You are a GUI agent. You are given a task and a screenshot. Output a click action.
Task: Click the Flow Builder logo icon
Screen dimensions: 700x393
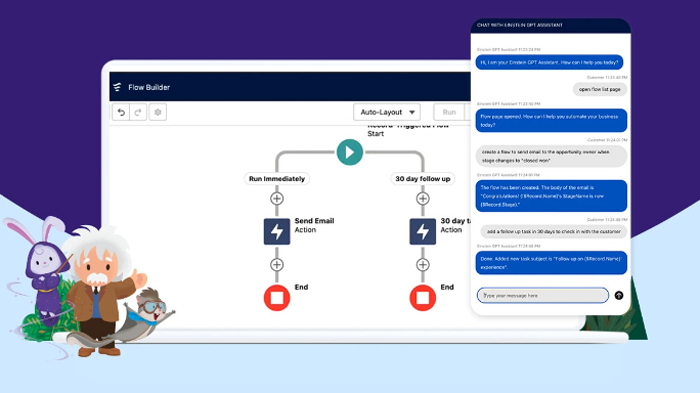[117, 87]
